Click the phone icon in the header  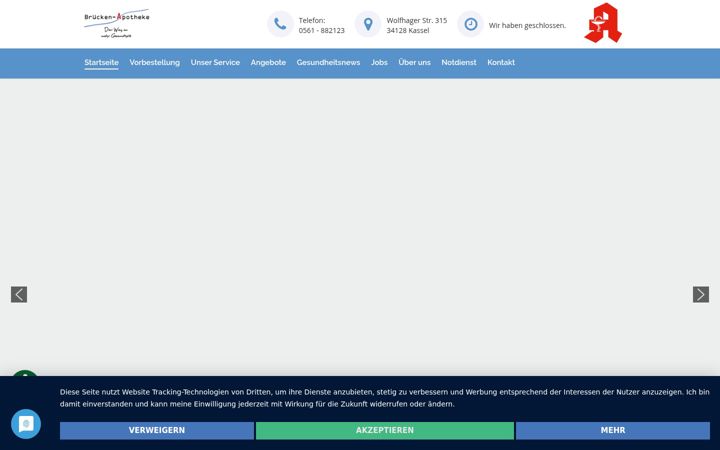pyautogui.click(x=280, y=24)
